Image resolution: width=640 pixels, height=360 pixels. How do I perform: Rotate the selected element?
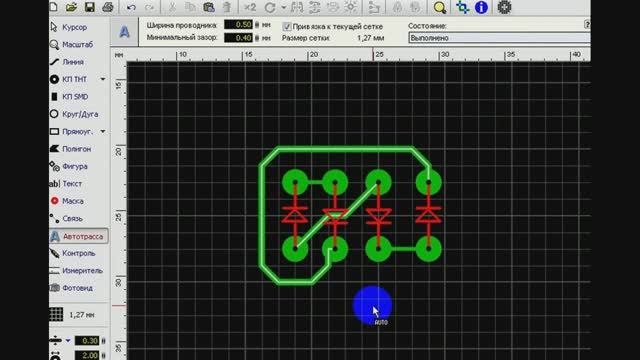270,7
